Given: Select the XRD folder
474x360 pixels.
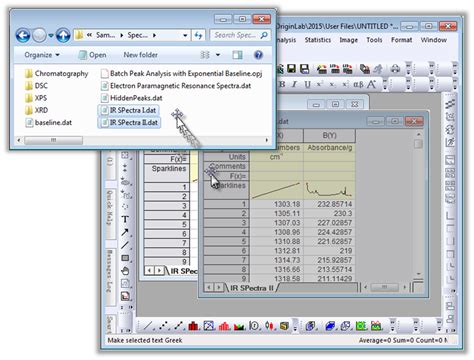Looking at the screenshot, I should (36, 110).
